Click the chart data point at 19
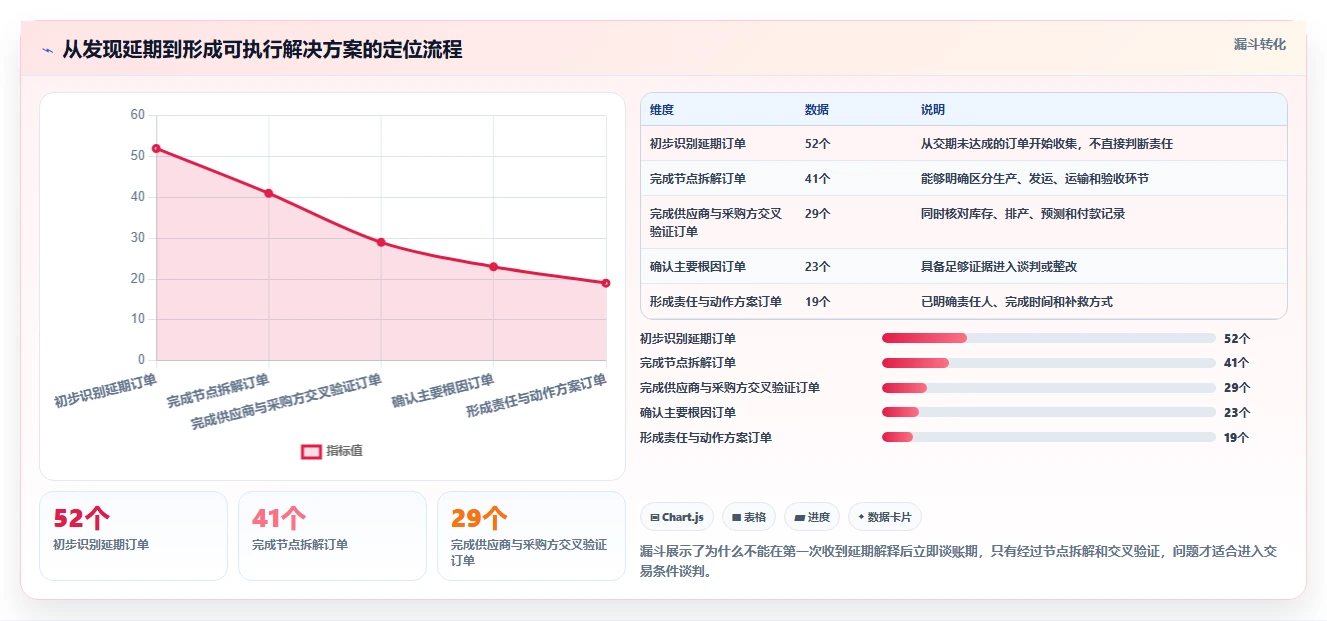Screen dimensions: 1327x621 tap(606, 283)
